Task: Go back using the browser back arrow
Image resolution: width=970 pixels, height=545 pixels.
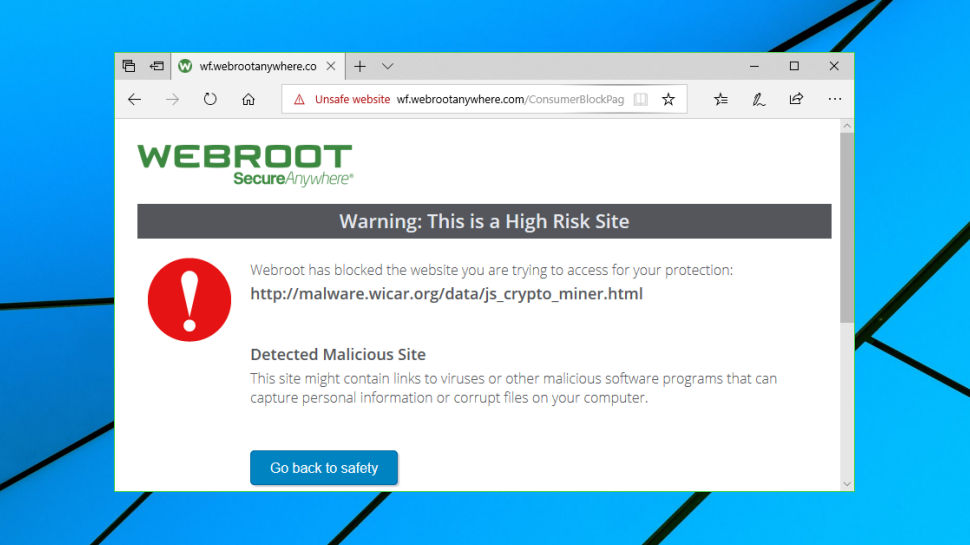Action: (134, 99)
